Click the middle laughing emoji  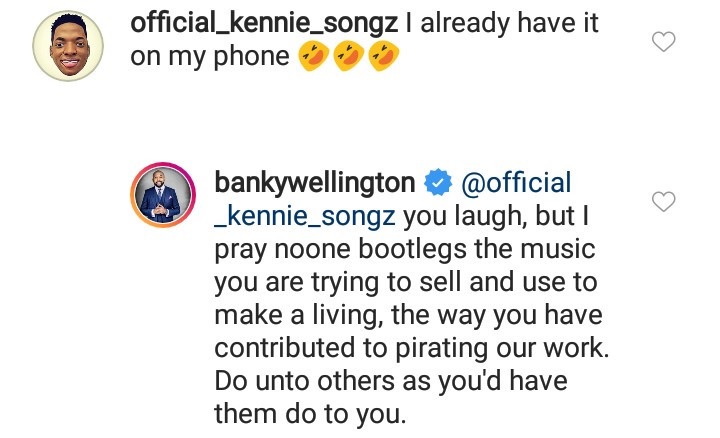point(345,57)
